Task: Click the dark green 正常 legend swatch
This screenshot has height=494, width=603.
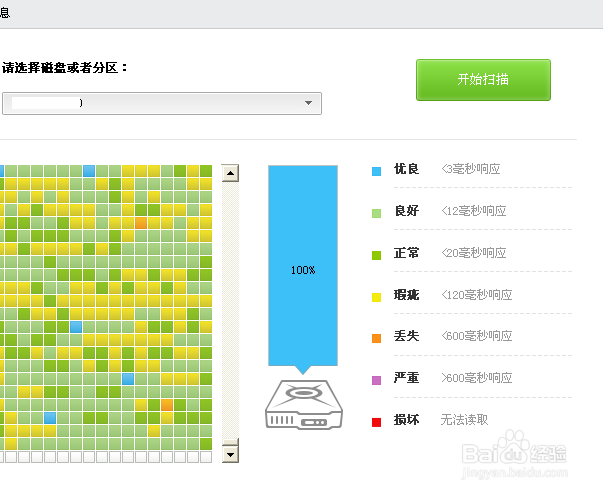Action: tap(376, 255)
